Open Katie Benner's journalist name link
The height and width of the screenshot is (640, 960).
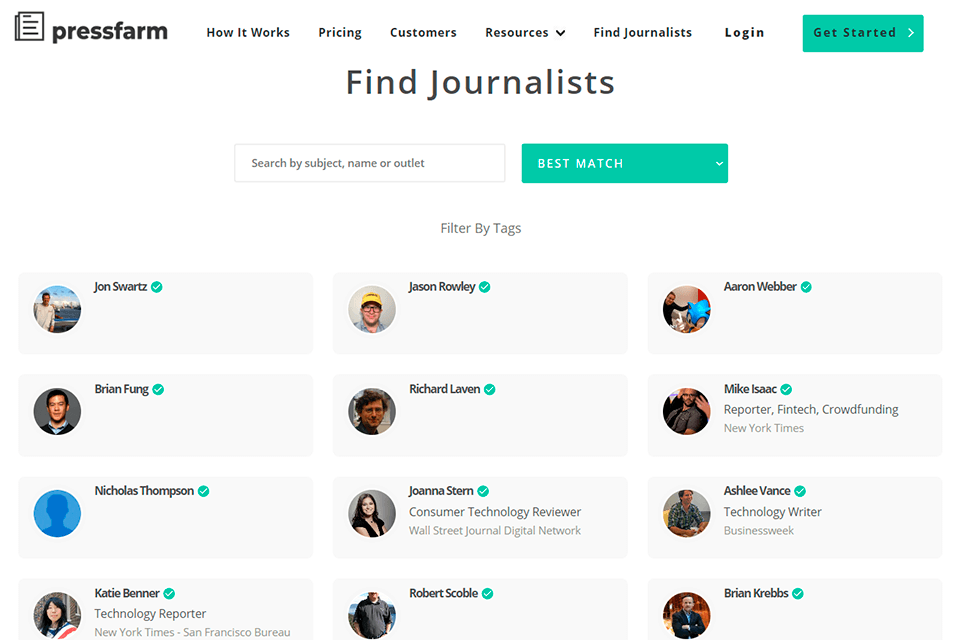(127, 593)
